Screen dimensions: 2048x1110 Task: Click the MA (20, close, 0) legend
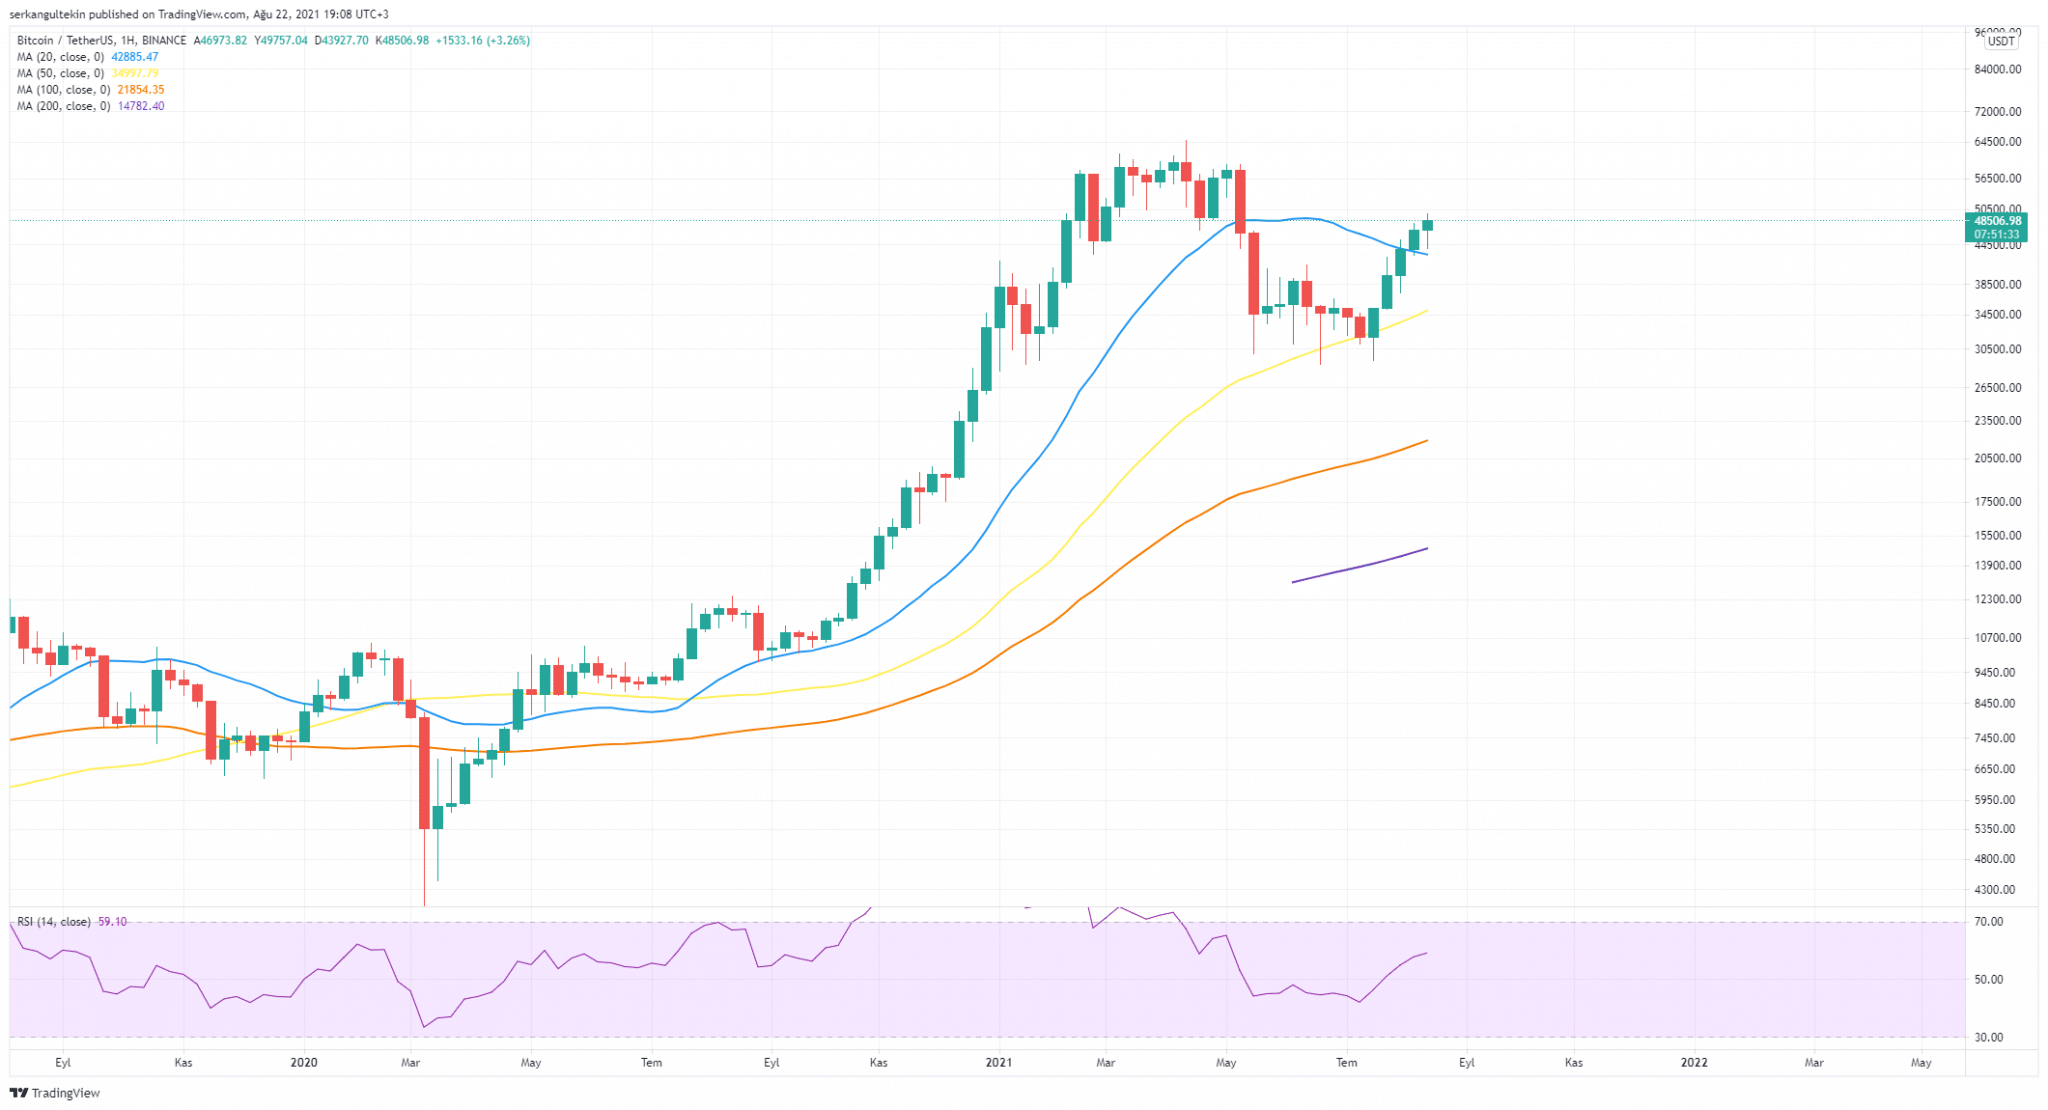click(x=60, y=57)
